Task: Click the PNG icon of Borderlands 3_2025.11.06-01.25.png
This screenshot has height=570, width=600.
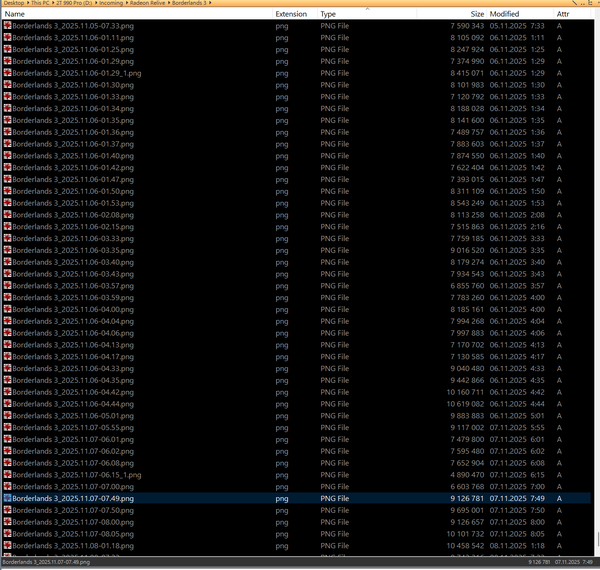Action: tap(7, 49)
